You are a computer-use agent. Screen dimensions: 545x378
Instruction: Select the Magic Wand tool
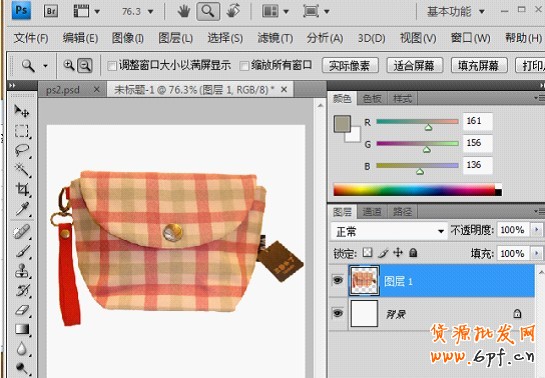click(22, 170)
